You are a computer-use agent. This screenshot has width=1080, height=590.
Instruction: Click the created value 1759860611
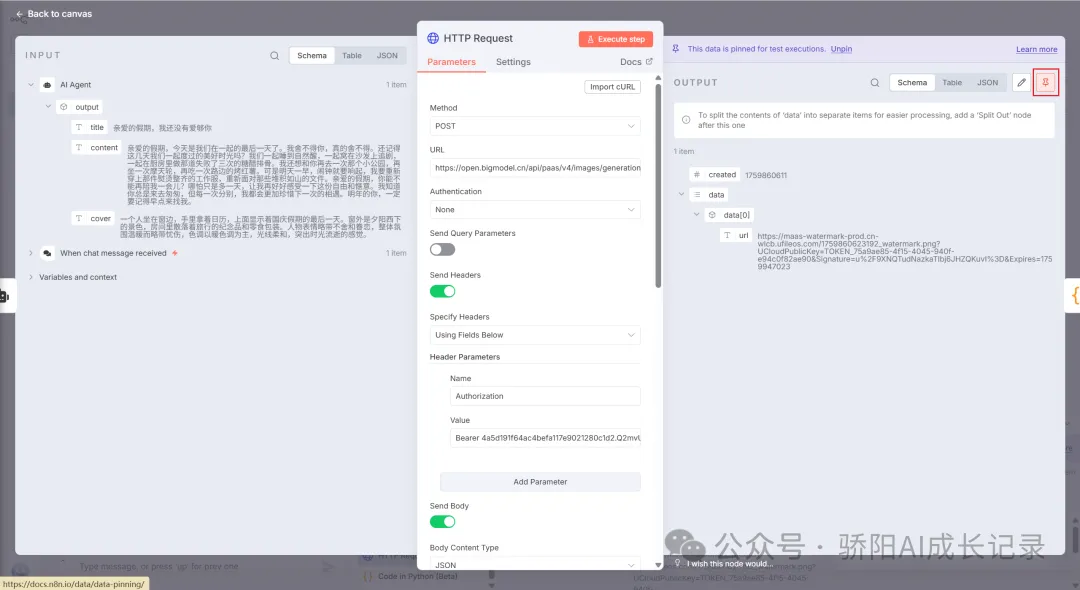click(765, 175)
